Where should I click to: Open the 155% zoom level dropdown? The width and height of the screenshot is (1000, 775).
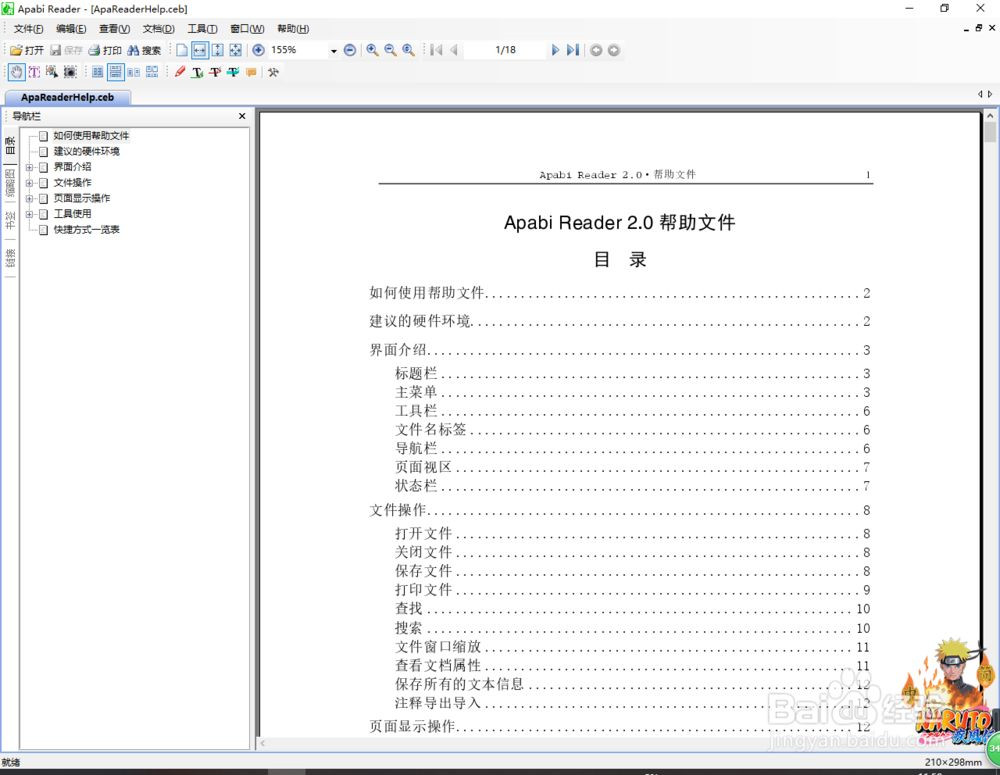point(333,50)
